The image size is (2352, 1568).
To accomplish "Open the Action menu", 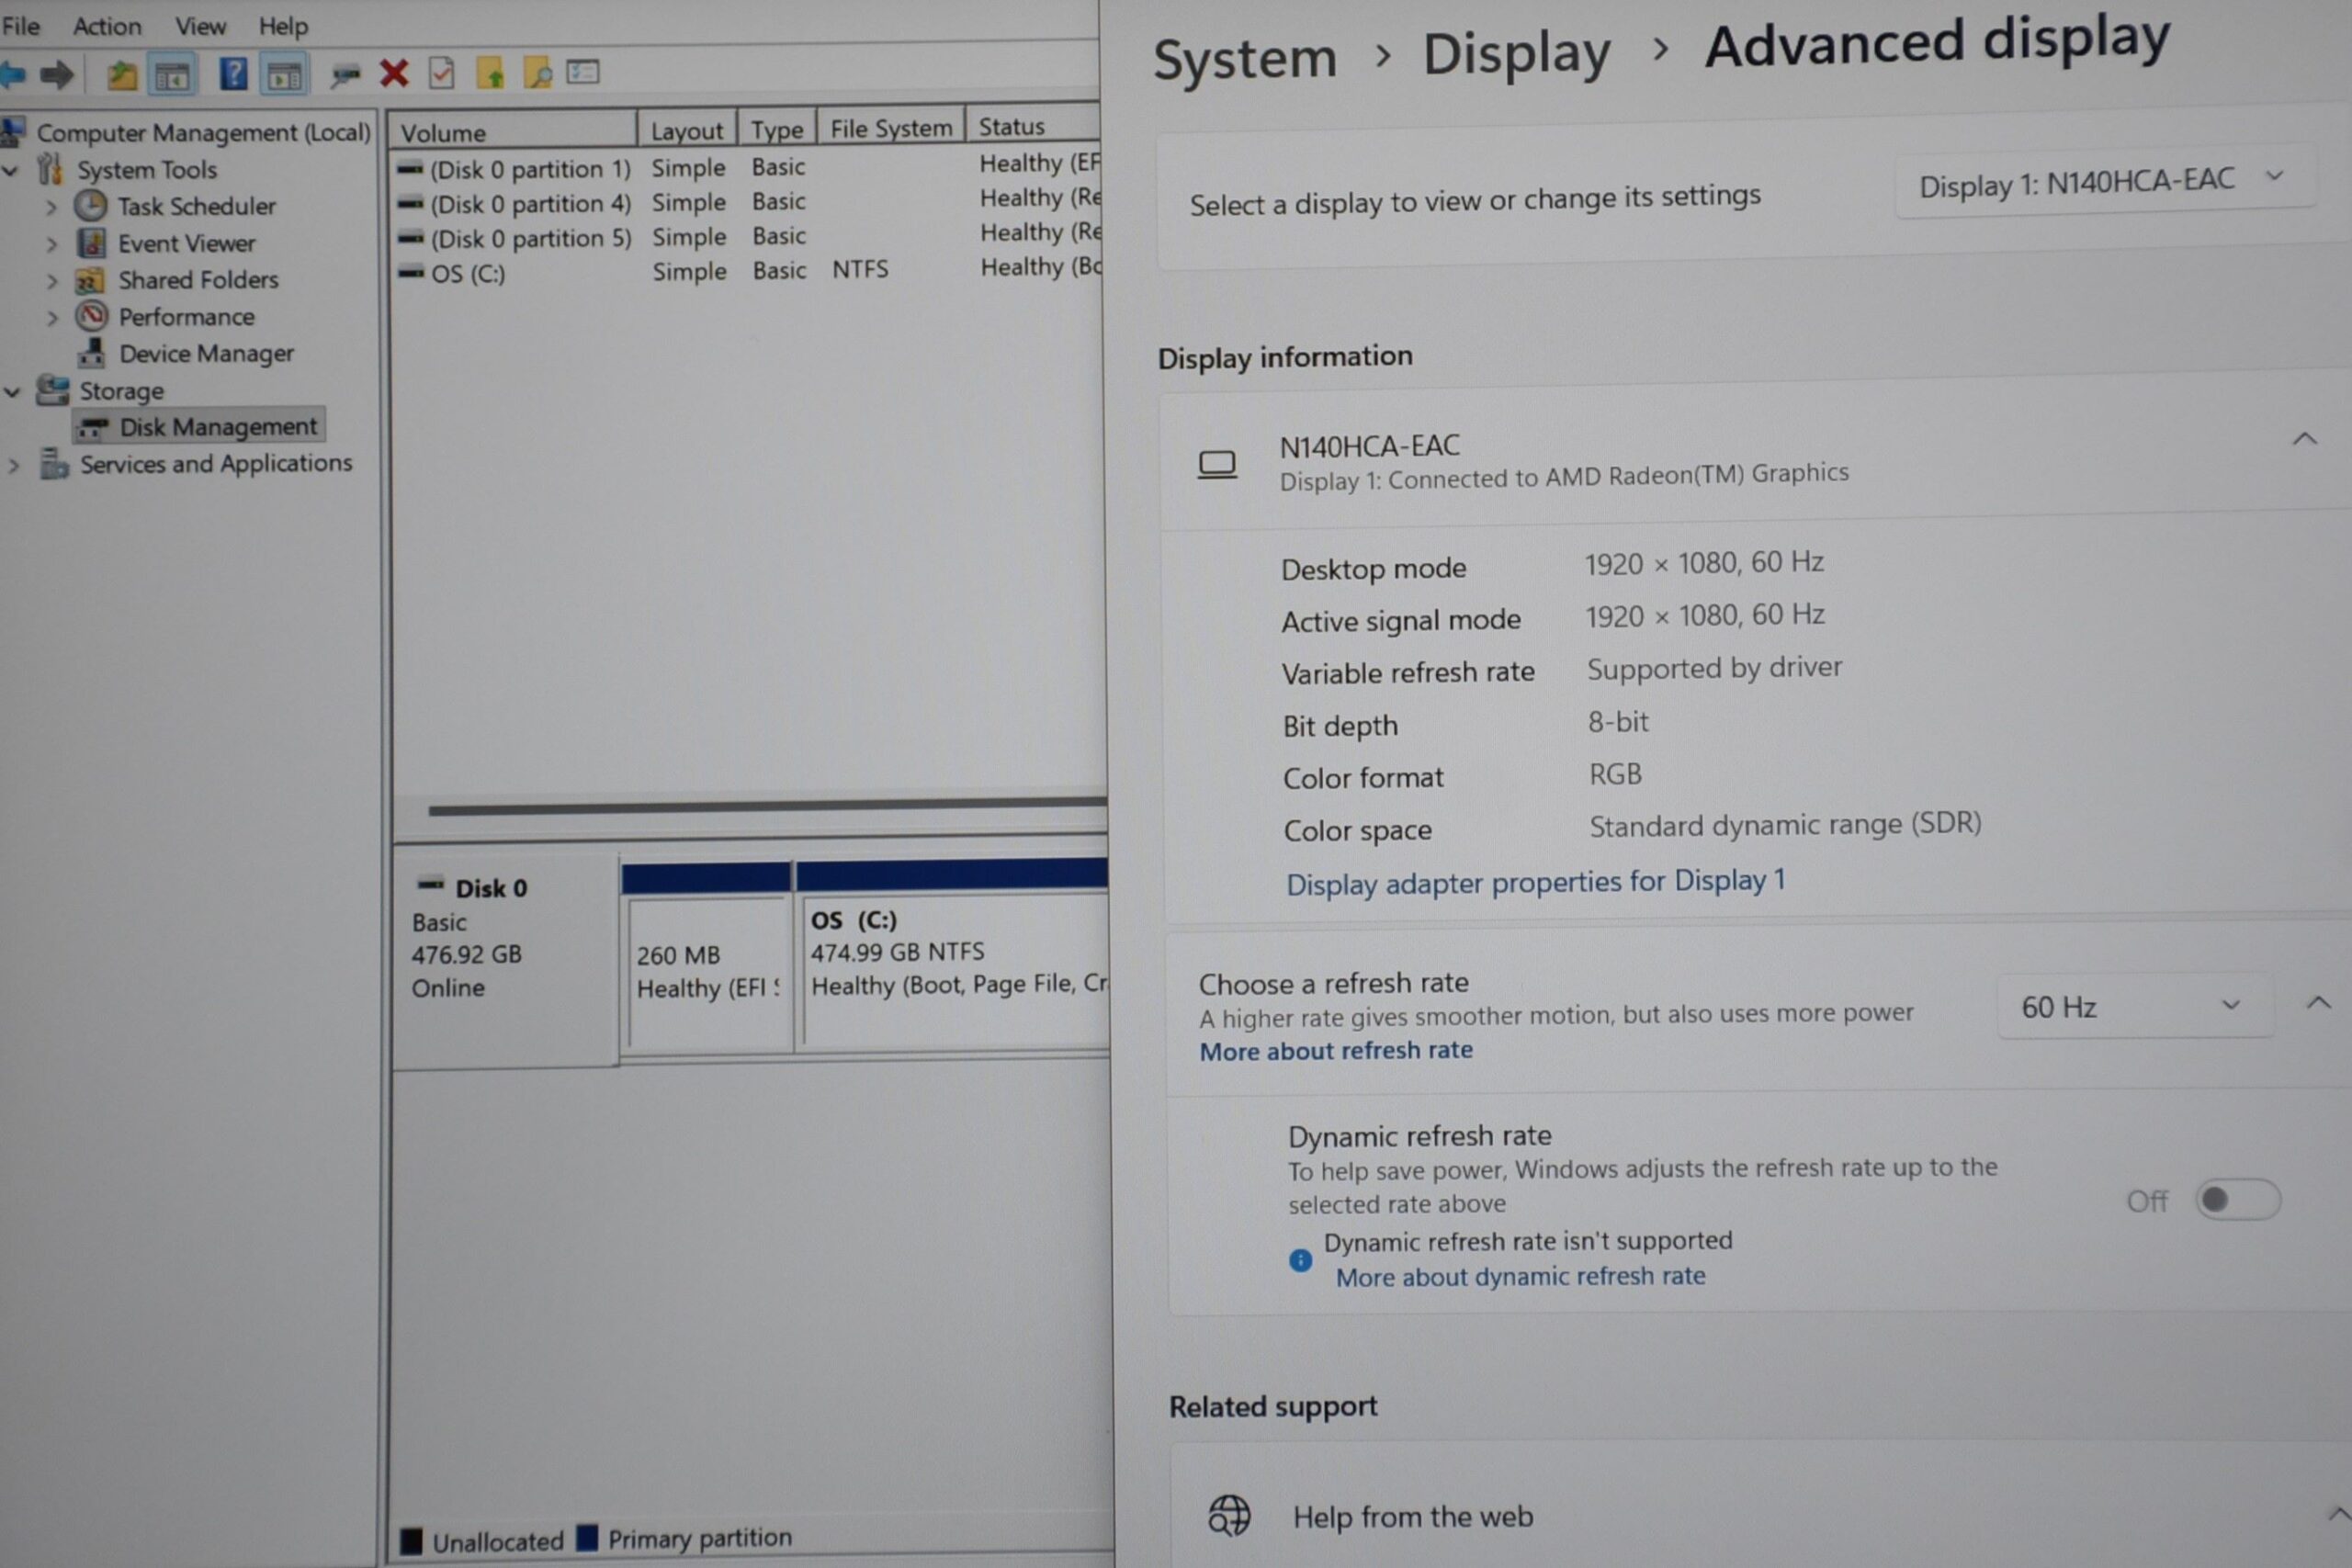I will [x=107, y=26].
